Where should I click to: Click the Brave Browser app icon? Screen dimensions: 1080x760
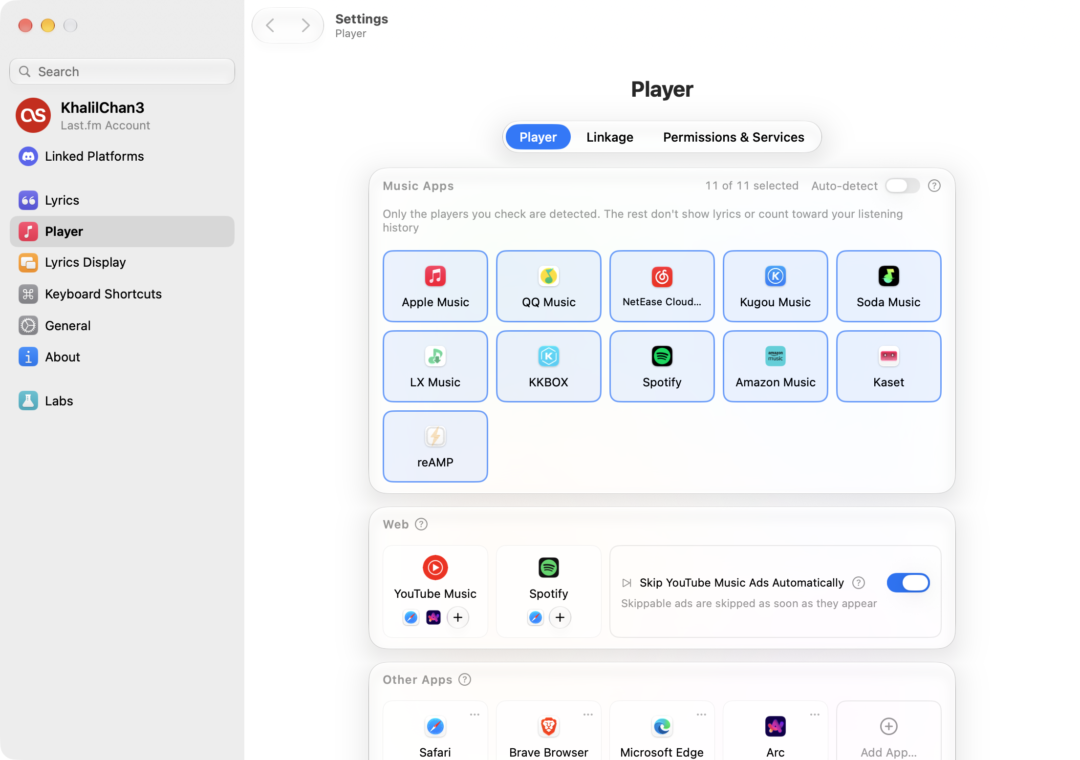coord(548,726)
